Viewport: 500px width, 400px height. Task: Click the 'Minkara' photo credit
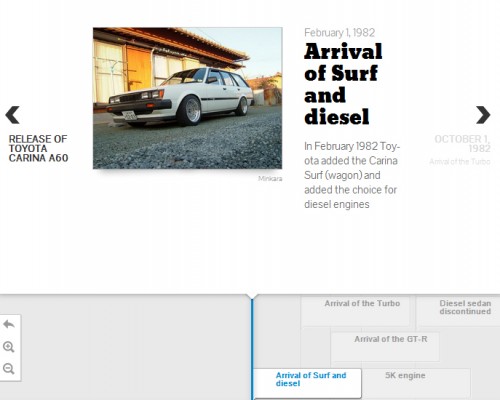click(270, 179)
